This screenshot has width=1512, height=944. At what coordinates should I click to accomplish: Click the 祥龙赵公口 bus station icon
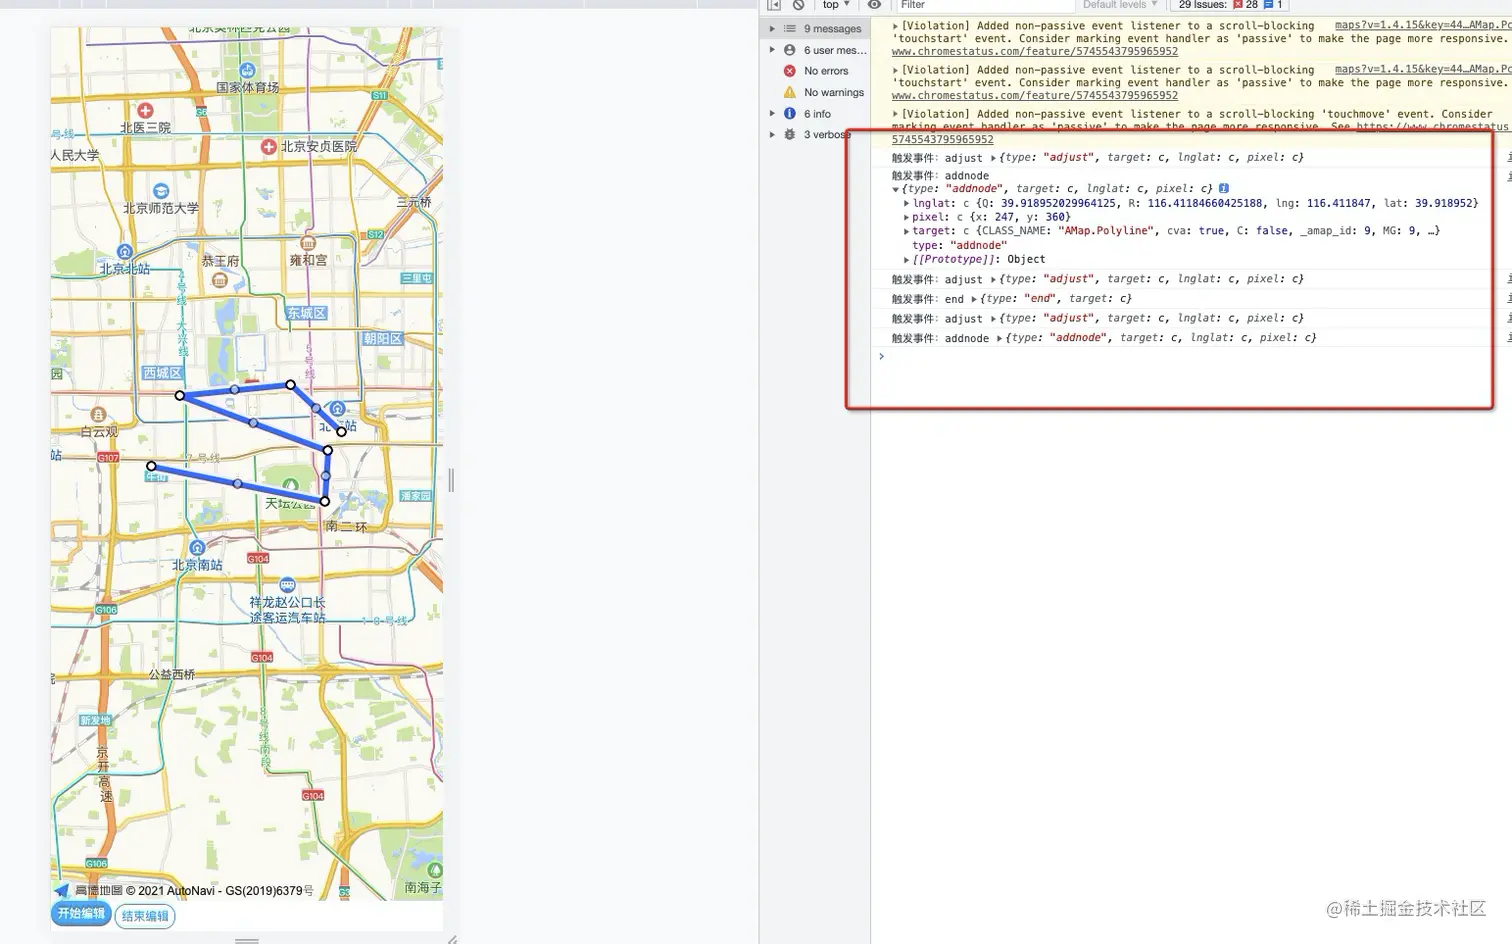coord(287,585)
